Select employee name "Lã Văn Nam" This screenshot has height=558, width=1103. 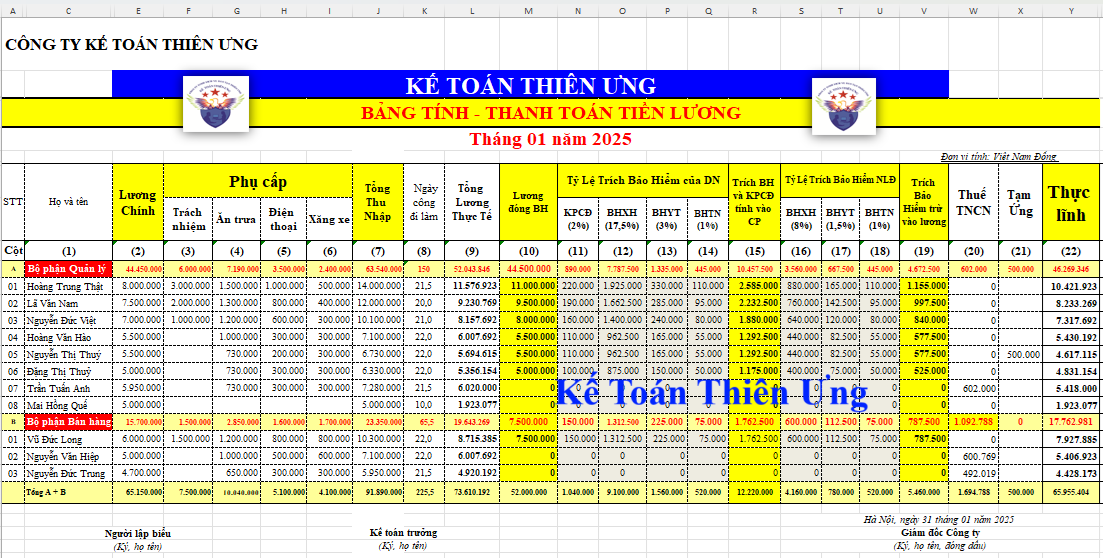(68, 303)
